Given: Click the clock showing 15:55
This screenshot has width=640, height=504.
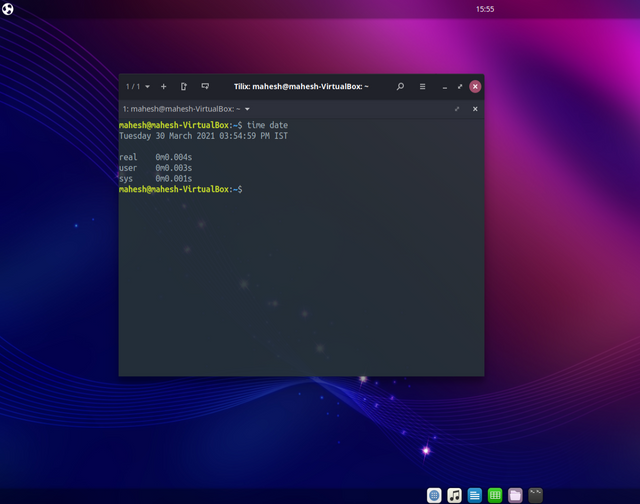Looking at the screenshot, I should pyautogui.click(x=485, y=9).
